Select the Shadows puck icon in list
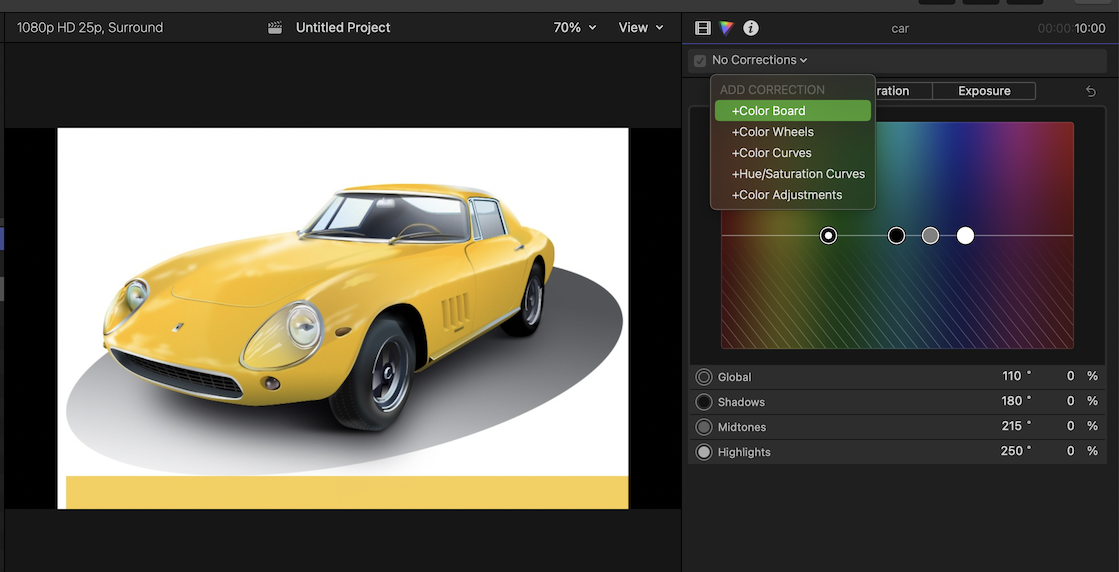The width and height of the screenshot is (1119, 572). coord(704,402)
